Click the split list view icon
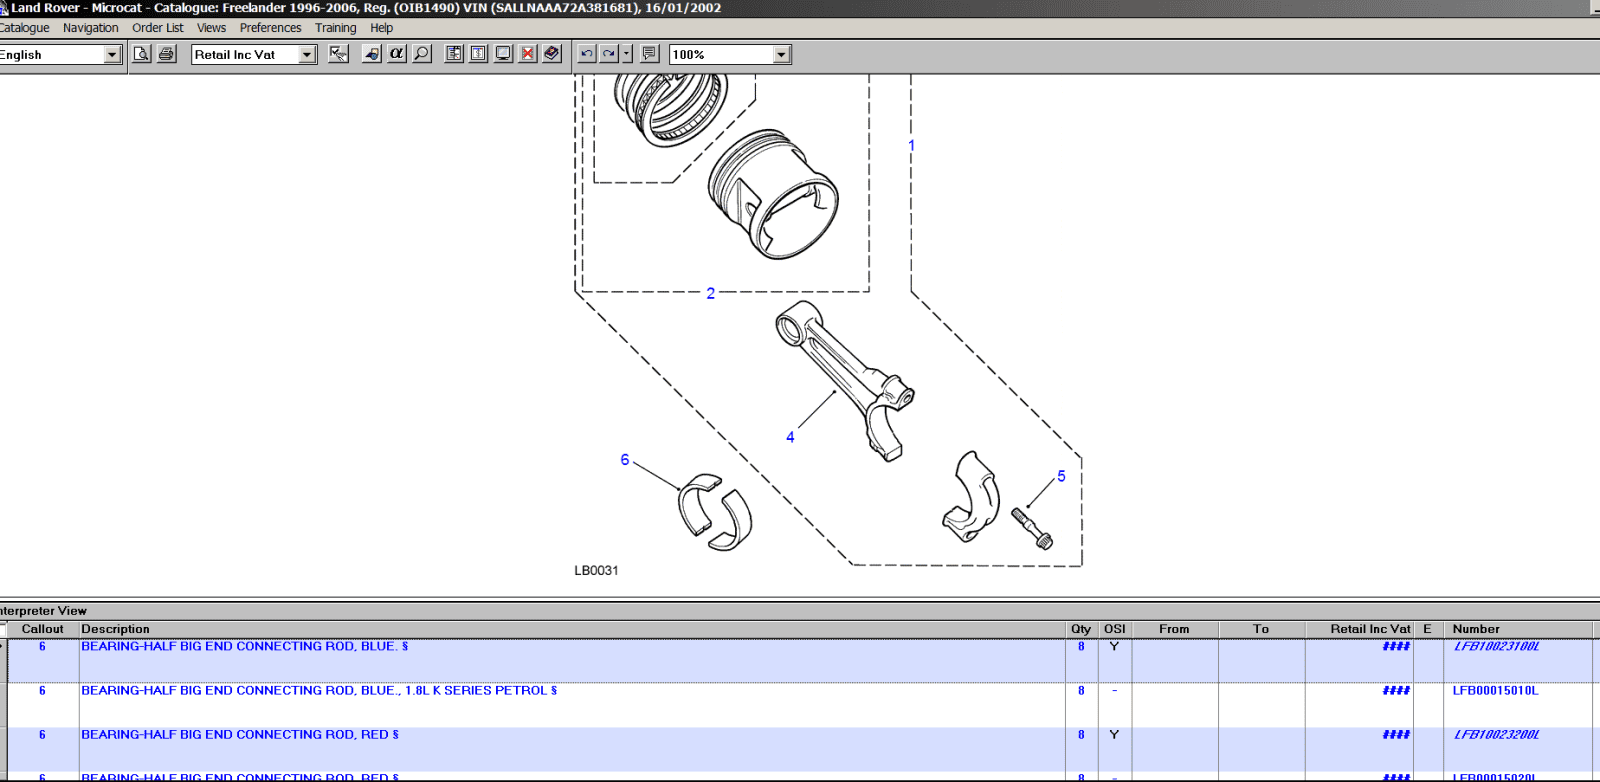 pos(454,54)
